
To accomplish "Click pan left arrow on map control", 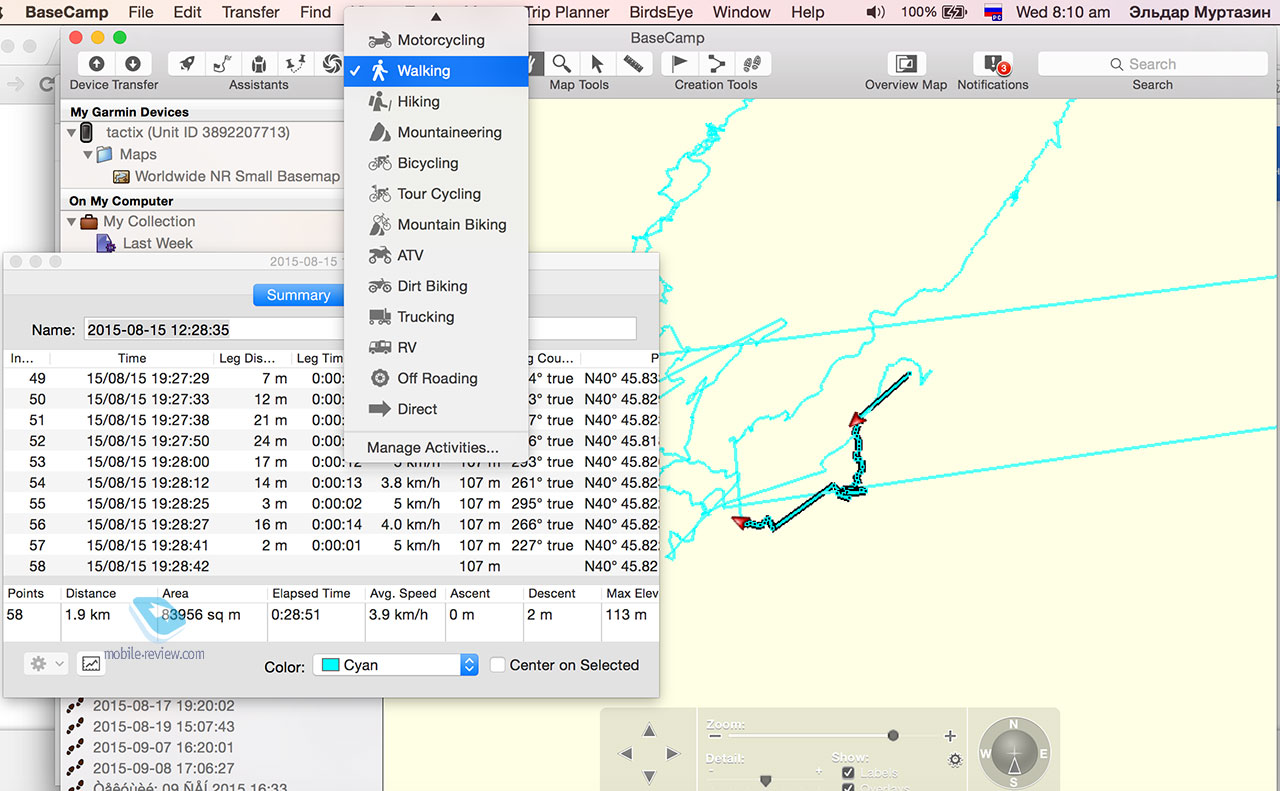I will (x=626, y=753).
